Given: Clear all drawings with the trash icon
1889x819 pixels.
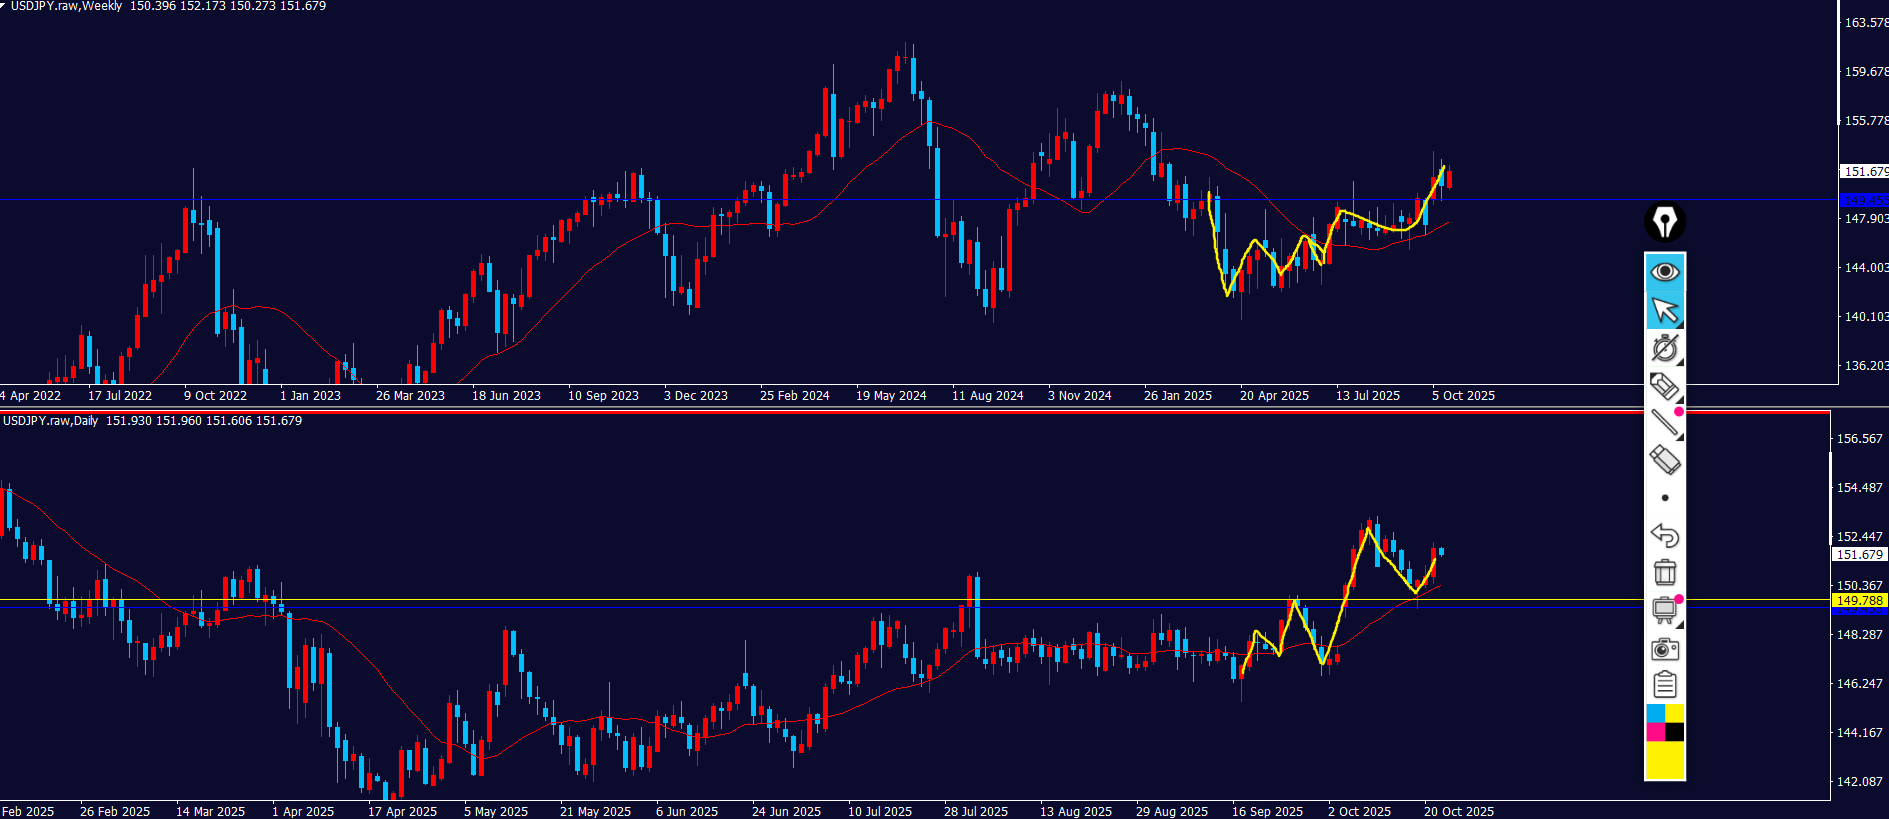Looking at the screenshot, I should [x=1665, y=573].
